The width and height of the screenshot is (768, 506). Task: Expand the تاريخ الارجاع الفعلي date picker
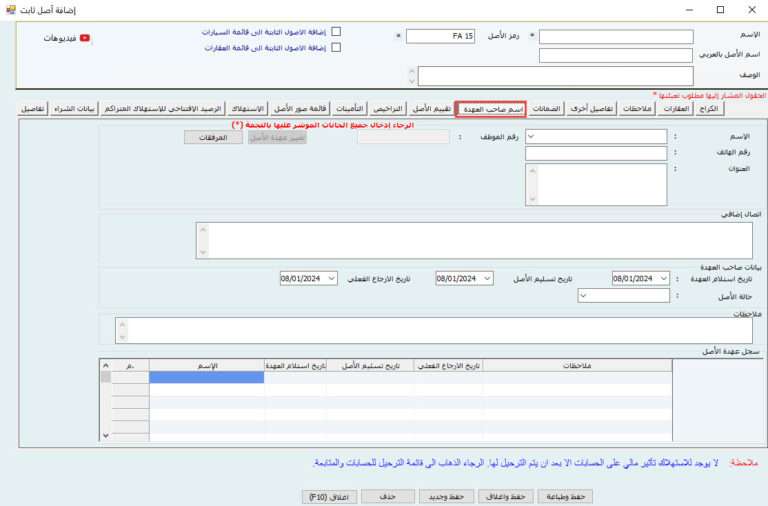[x=332, y=278]
